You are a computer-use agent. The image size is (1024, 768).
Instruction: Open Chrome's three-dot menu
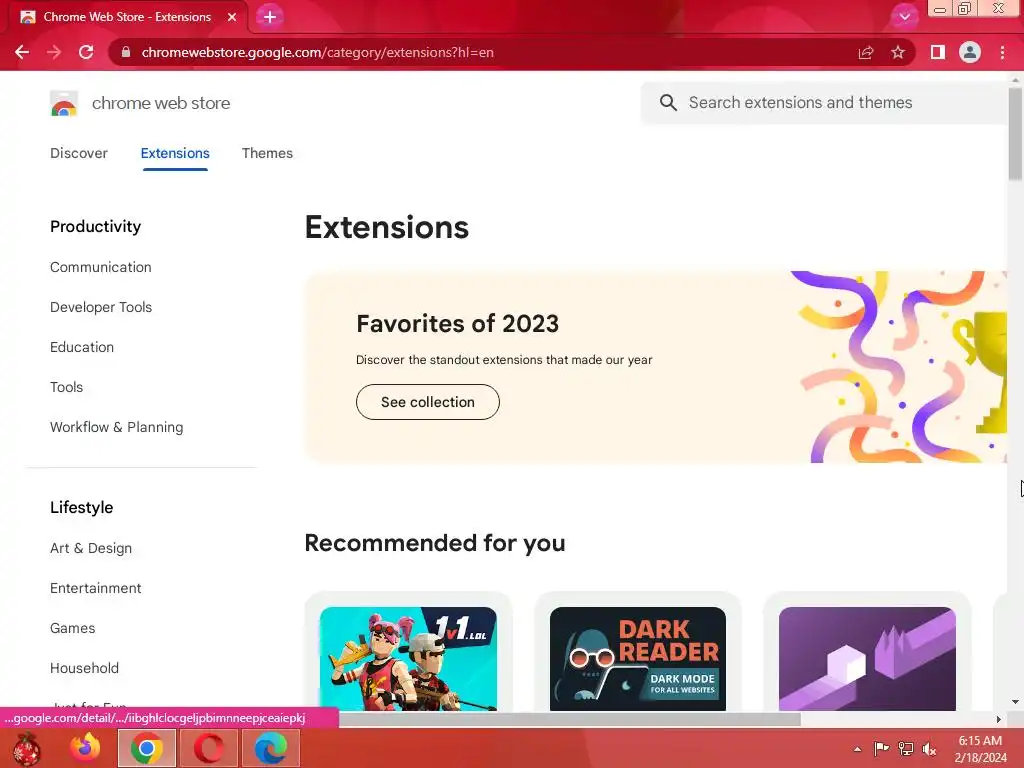point(1002,52)
